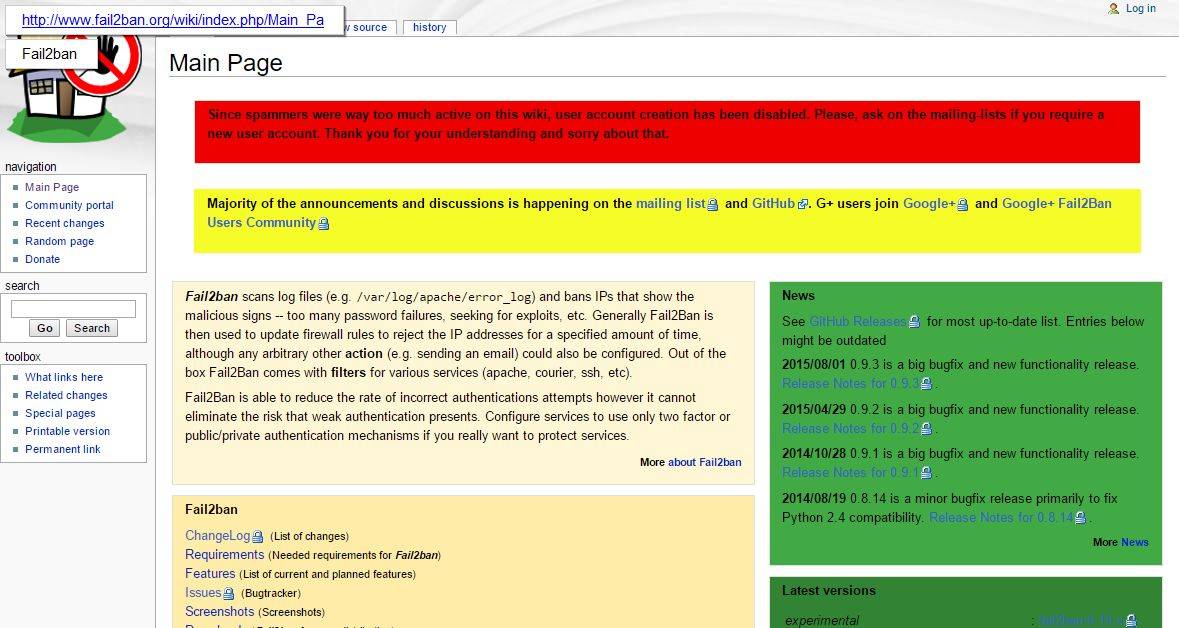The height and width of the screenshot is (628, 1179).
Task: Open the GitHub Releases link
Action: click(858, 322)
